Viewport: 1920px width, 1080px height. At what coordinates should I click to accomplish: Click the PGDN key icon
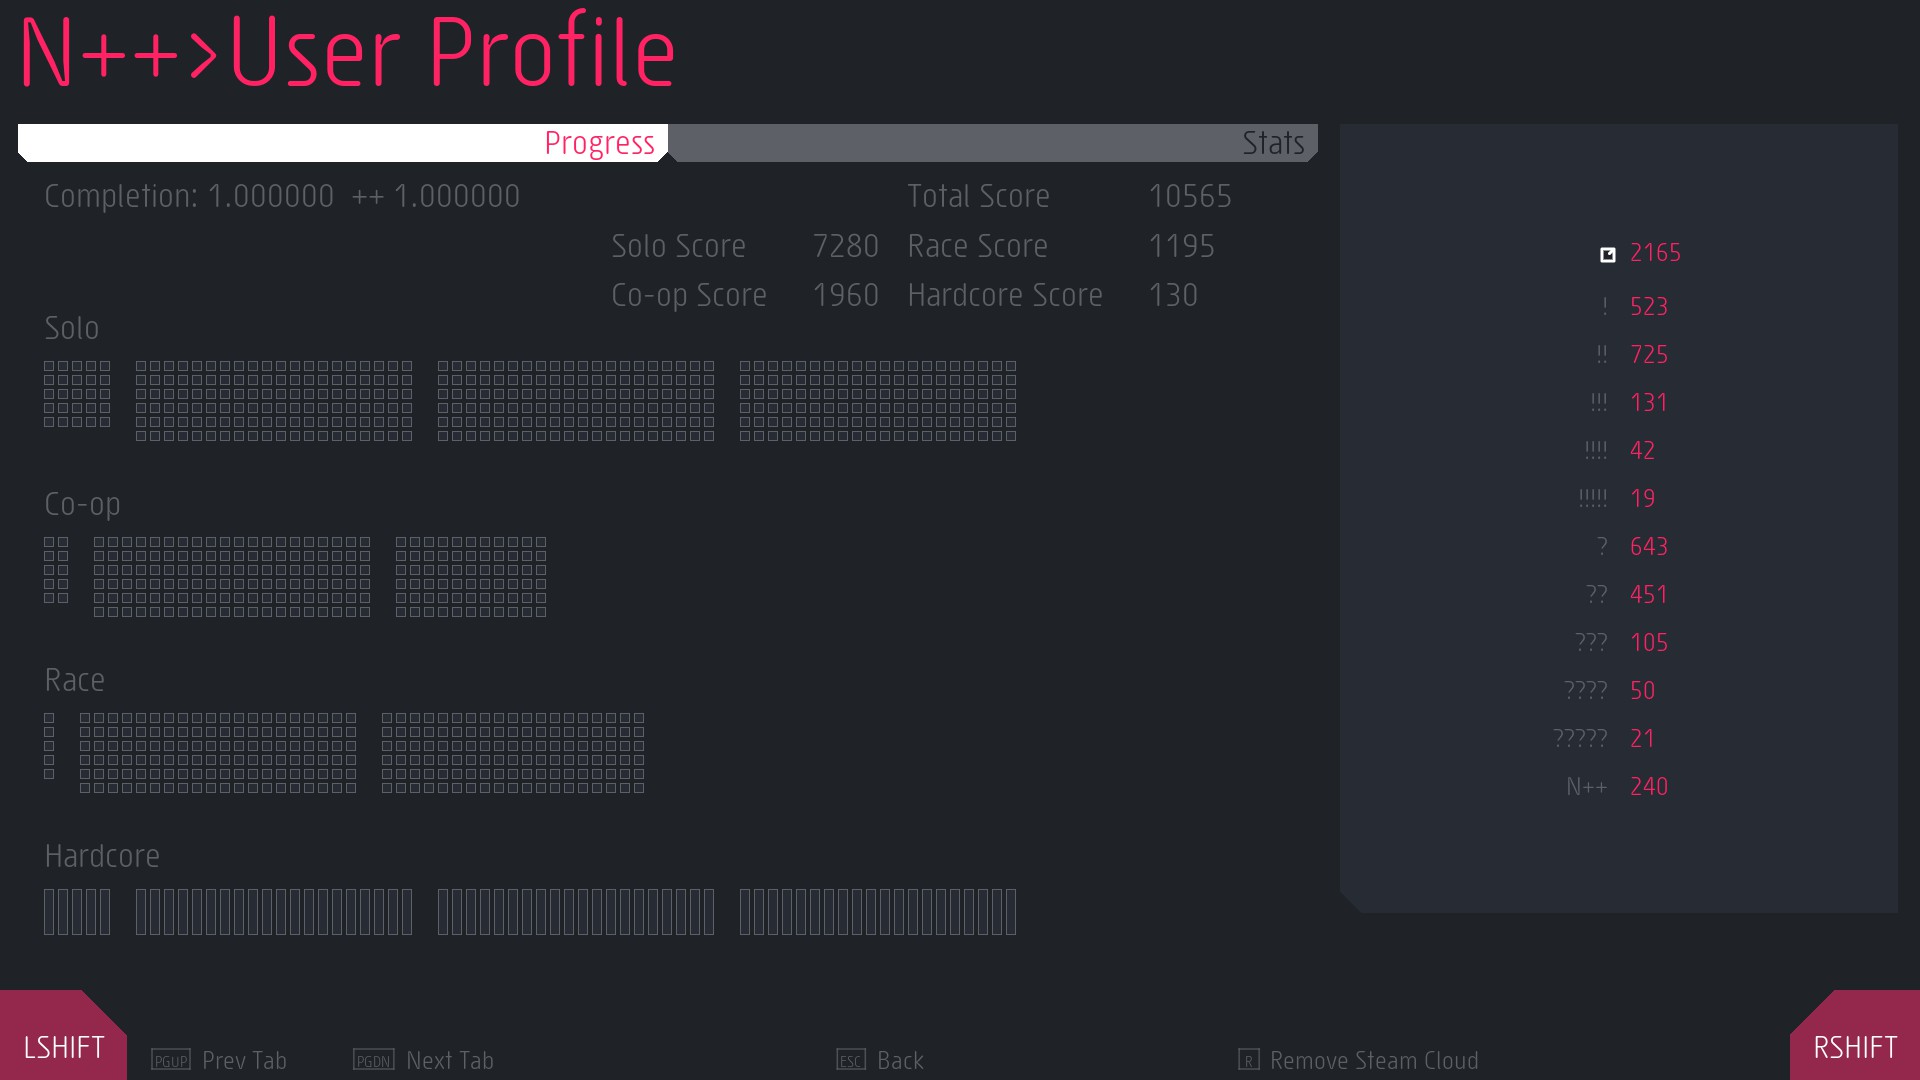click(374, 1060)
